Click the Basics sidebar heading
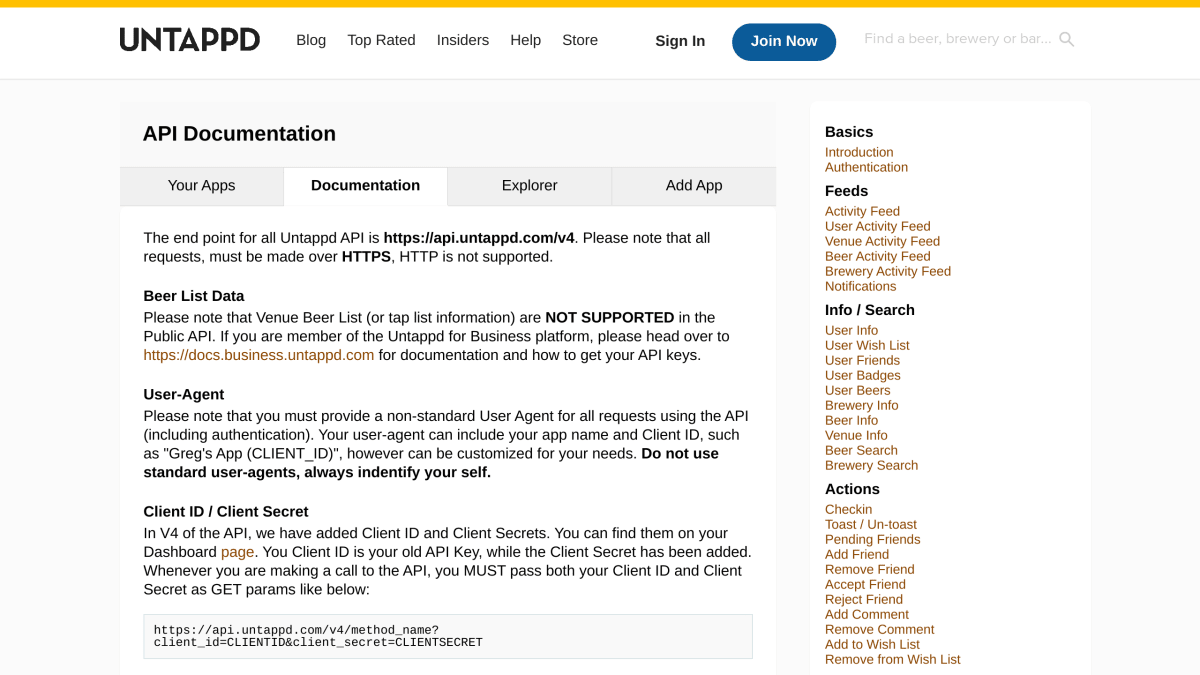 click(x=849, y=132)
